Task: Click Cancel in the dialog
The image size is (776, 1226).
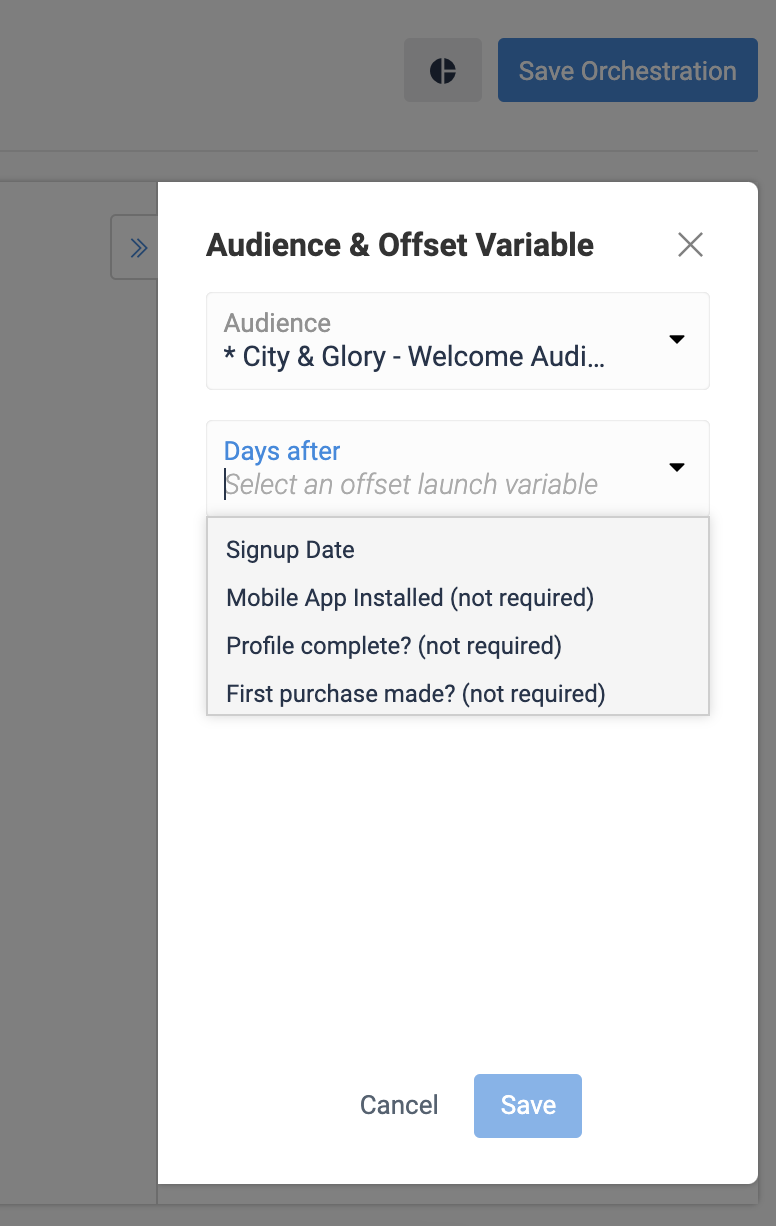Action: (x=399, y=1105)
